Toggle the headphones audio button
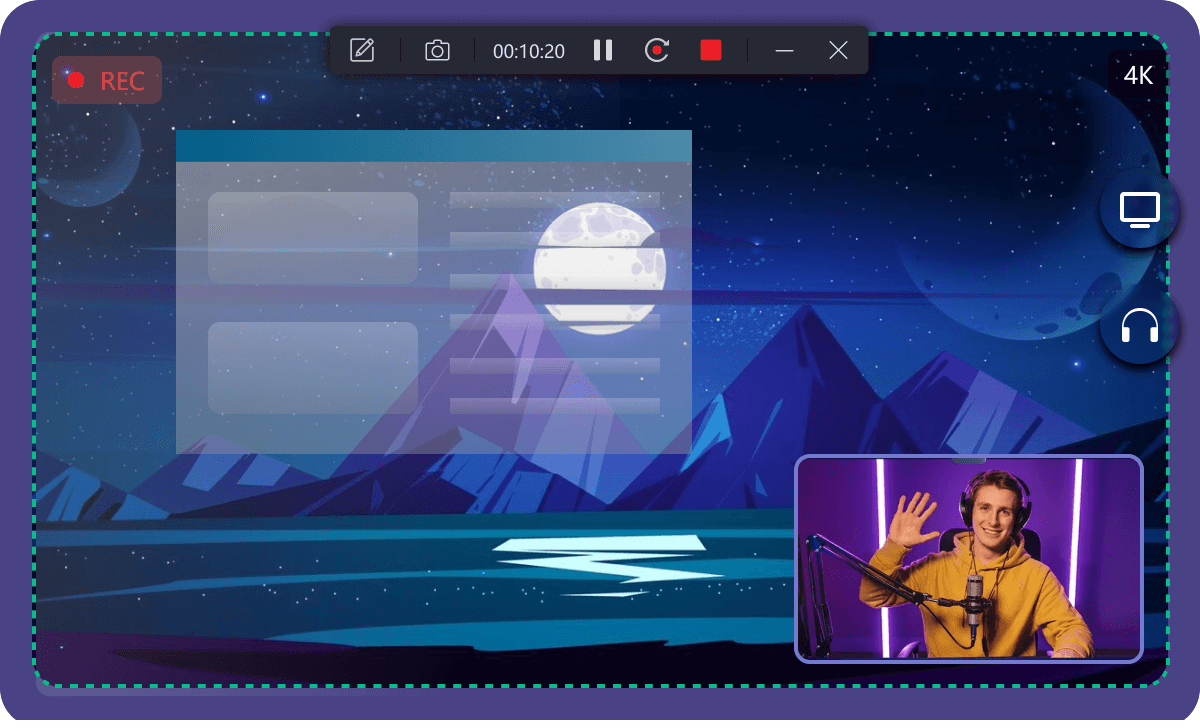Viewport: 1200px width, 728px height. (x=1139, y=326)
